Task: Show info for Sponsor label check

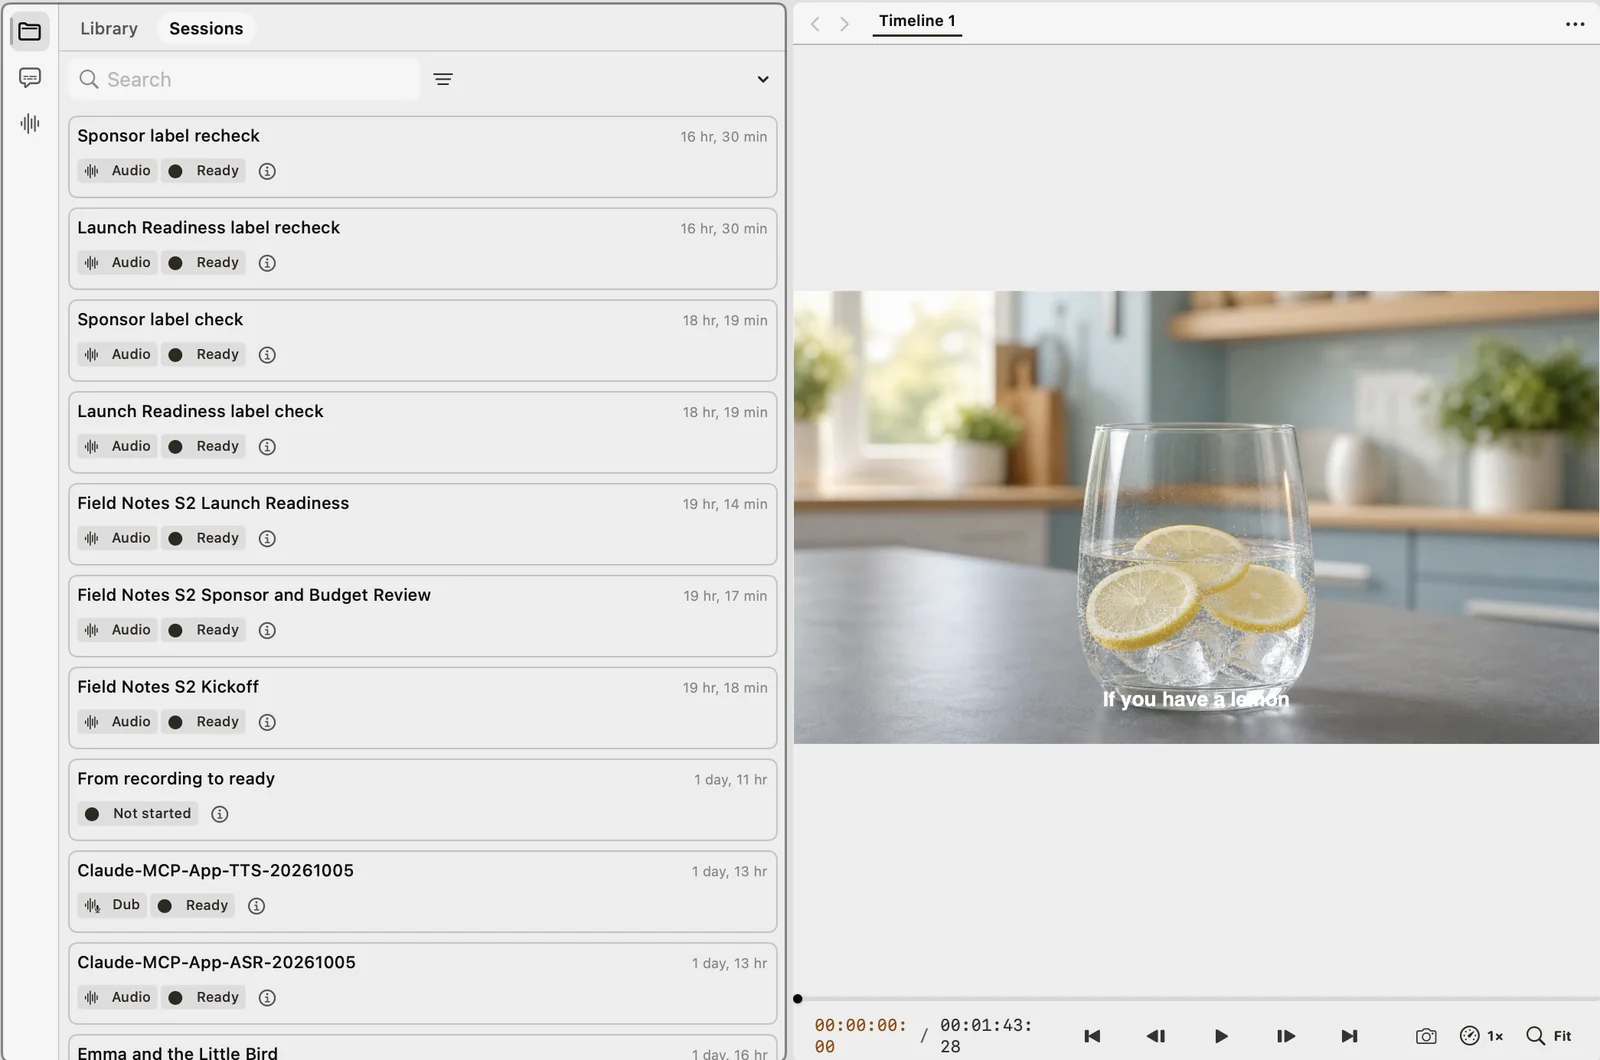Action: coord(267,355)
